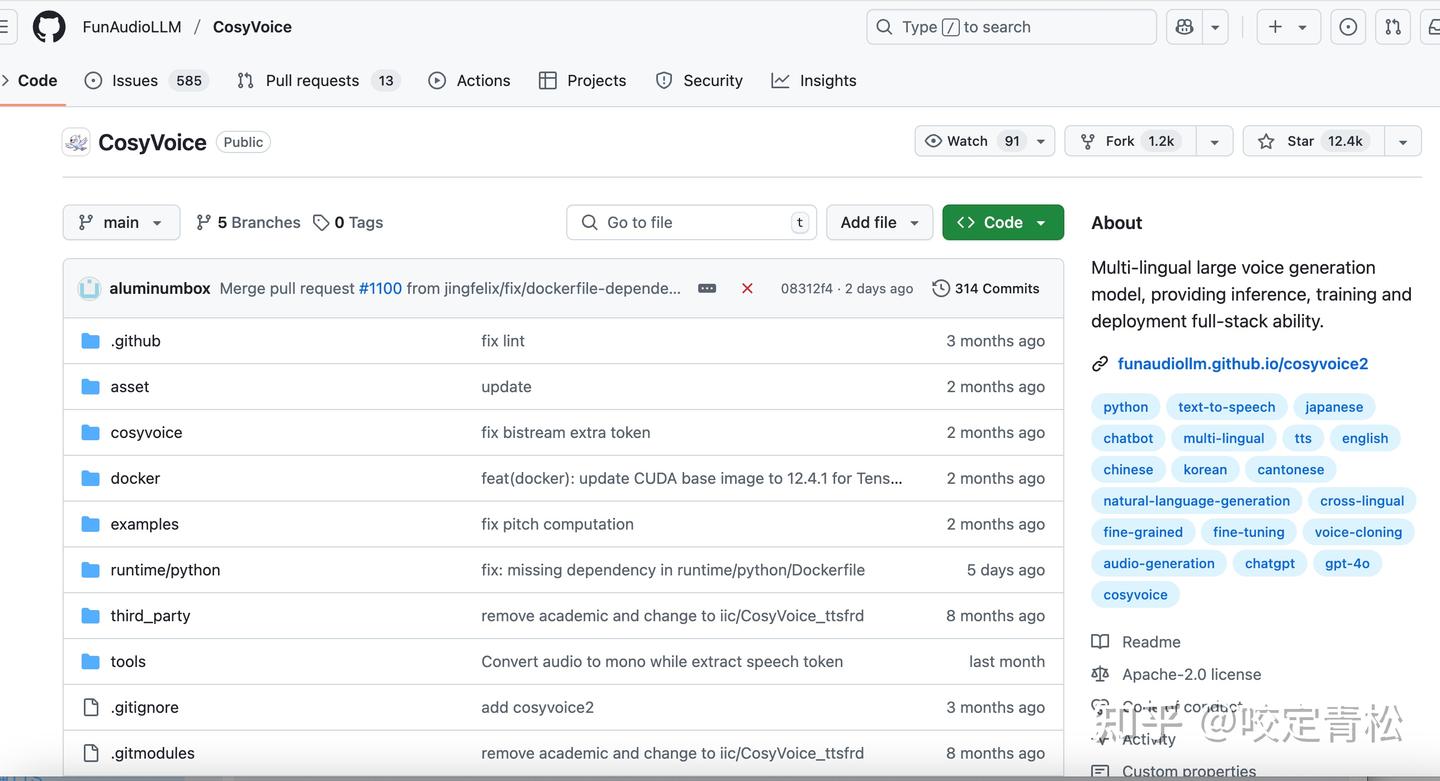Image resolution: width=1440 pixels, height=781 pixels.
Task: Open the main branch selector dropdown
Action: (121, 222)
